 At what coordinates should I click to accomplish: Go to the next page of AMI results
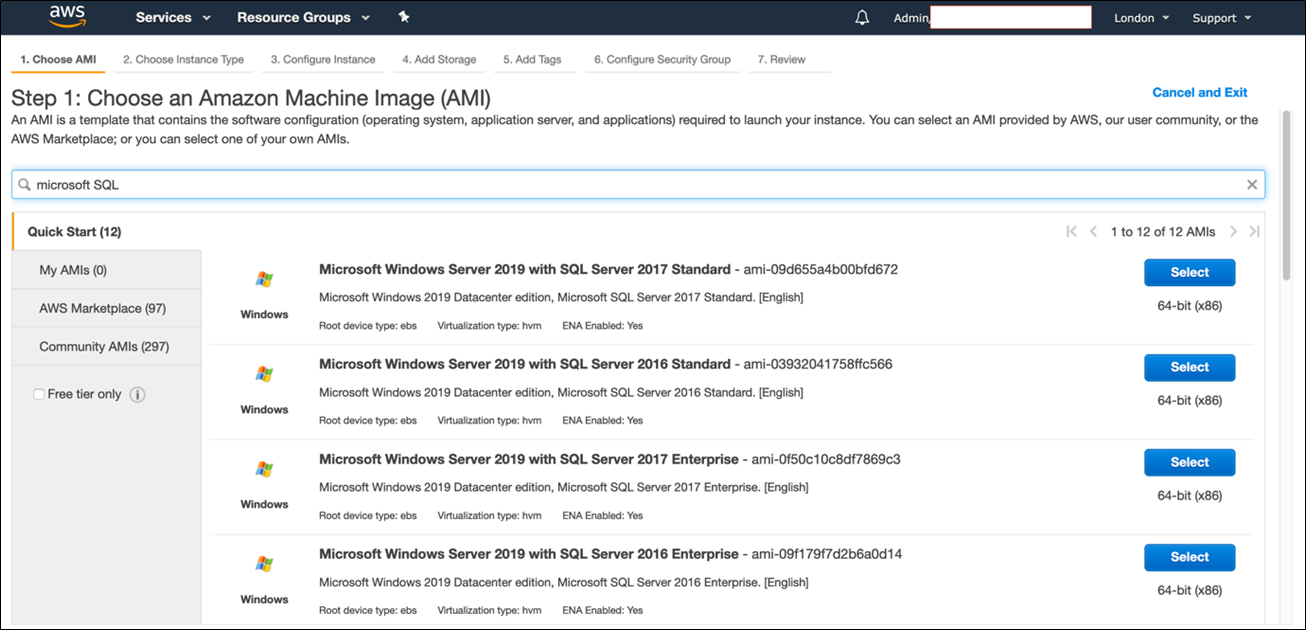1234,231
